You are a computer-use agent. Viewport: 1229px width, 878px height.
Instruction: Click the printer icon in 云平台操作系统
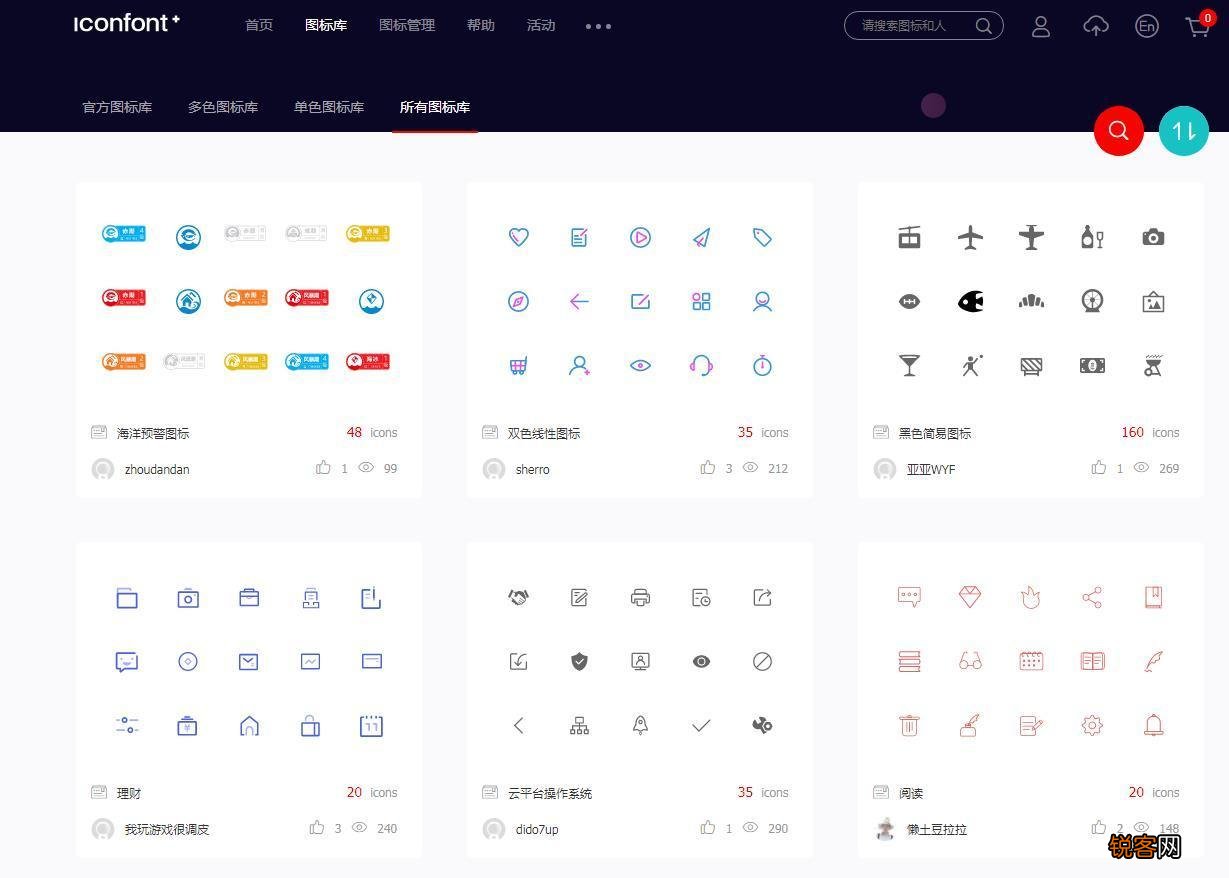[640, 597]
